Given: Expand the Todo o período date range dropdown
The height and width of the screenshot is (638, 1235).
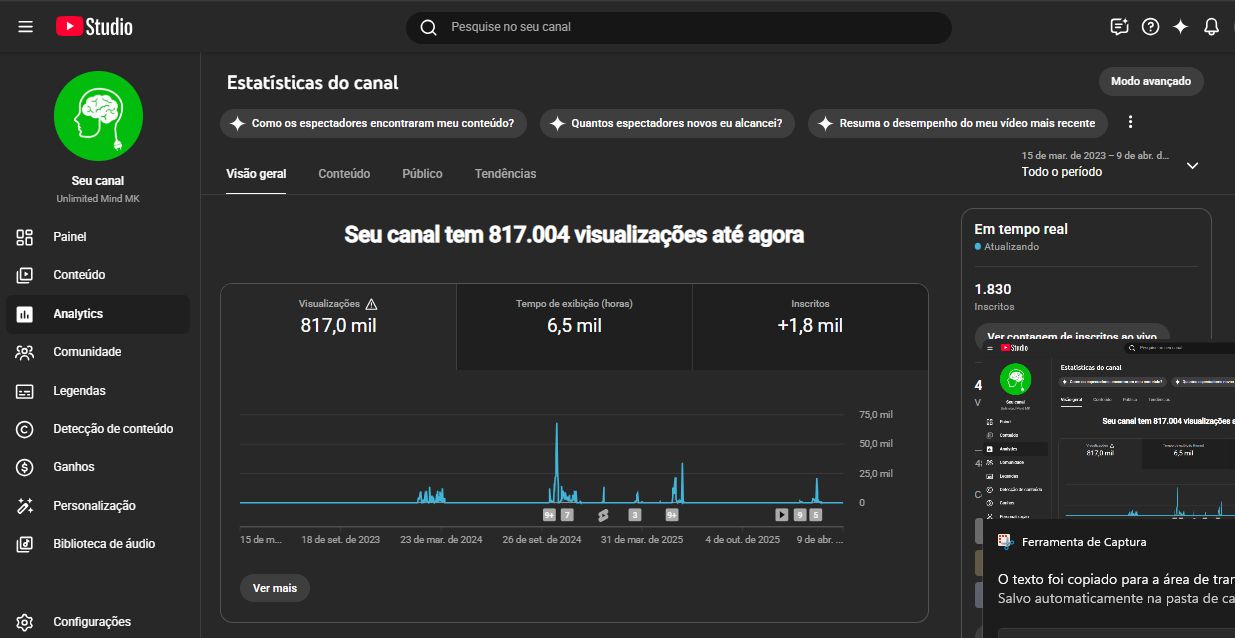Looking at the screenshot, I should coord(1110,165).
